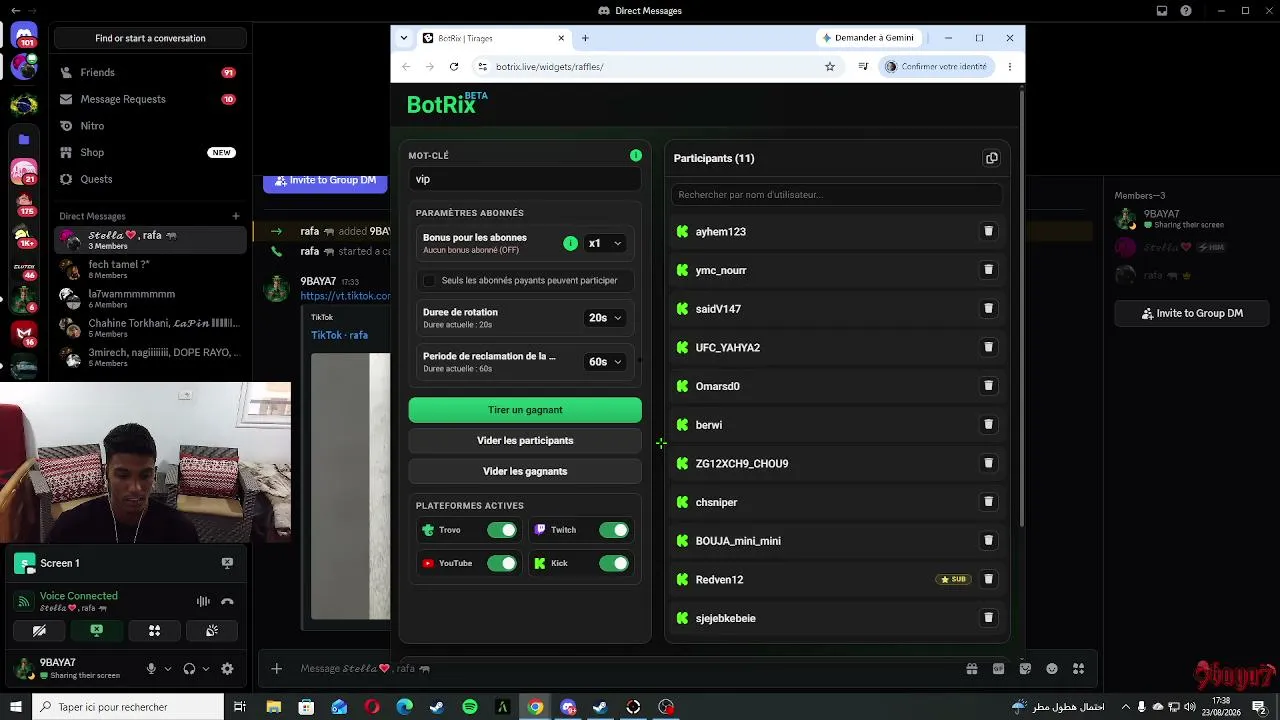Bookmark this page with the star icon

830,67
